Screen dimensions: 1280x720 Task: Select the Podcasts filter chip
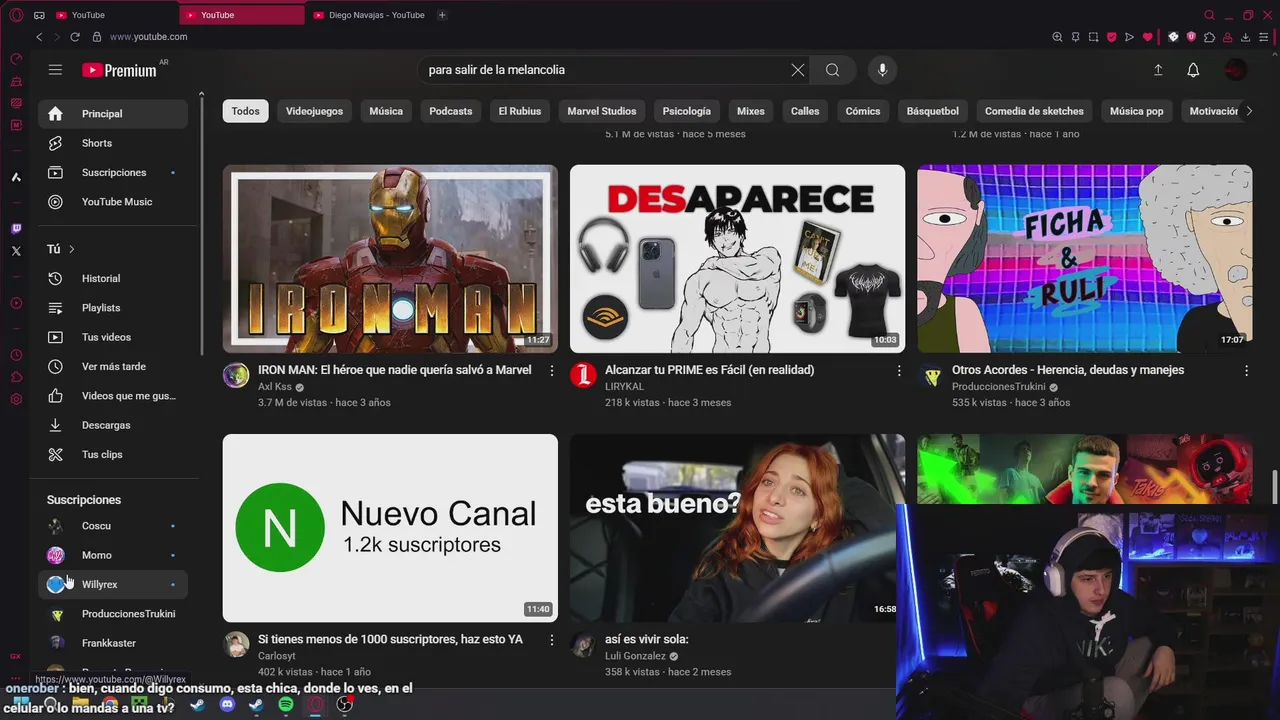click(x=451, y=111)
